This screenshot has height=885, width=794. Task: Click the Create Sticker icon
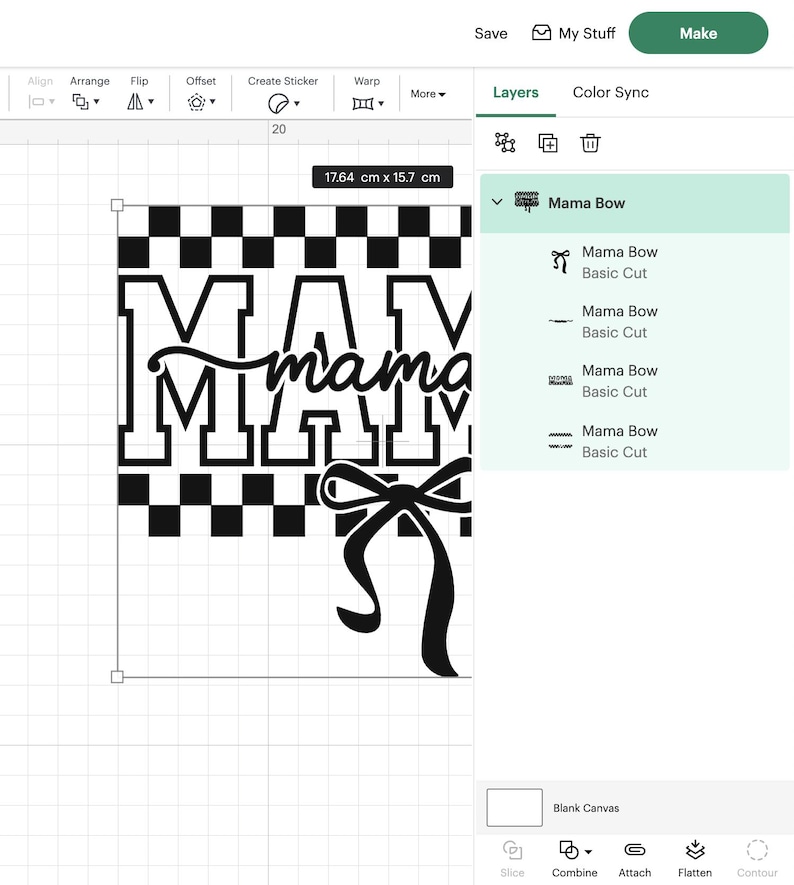pyautogui.click(x=279, y=103)
